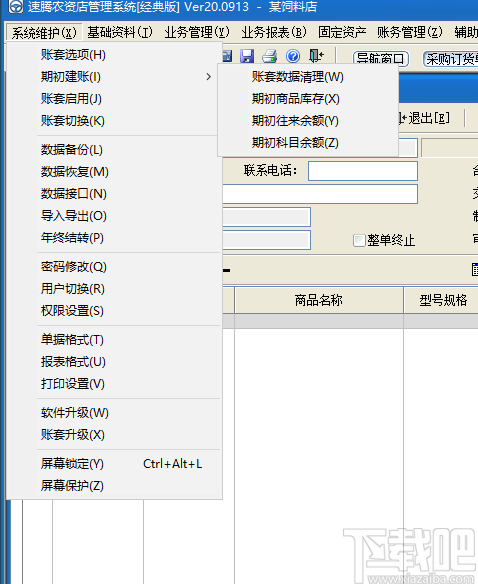
Task: Select 账套数据清理(W) in submenu
Action: pos(308,77)
